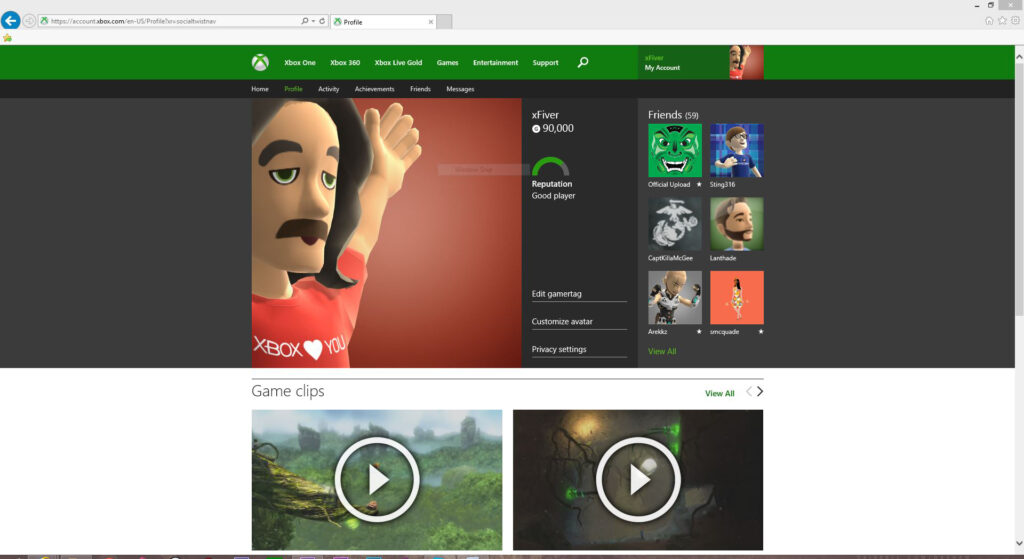Open the Achievements tab
The image size is (1024, 559).
[374, 89]
